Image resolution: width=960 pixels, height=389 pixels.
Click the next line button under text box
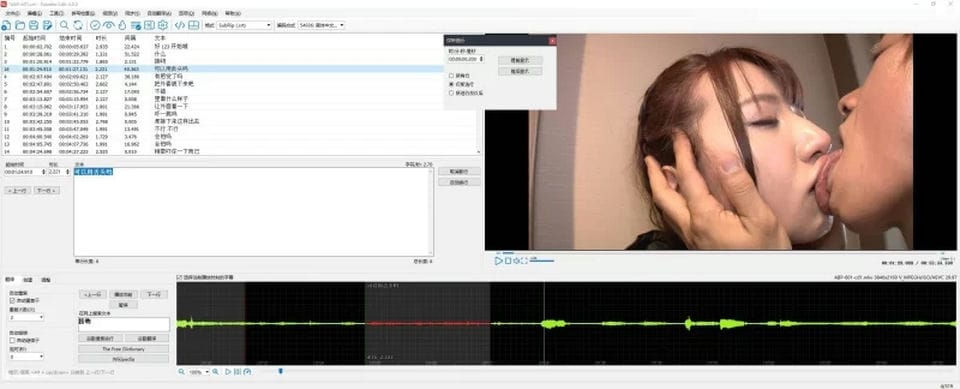[x=46, y=191]
